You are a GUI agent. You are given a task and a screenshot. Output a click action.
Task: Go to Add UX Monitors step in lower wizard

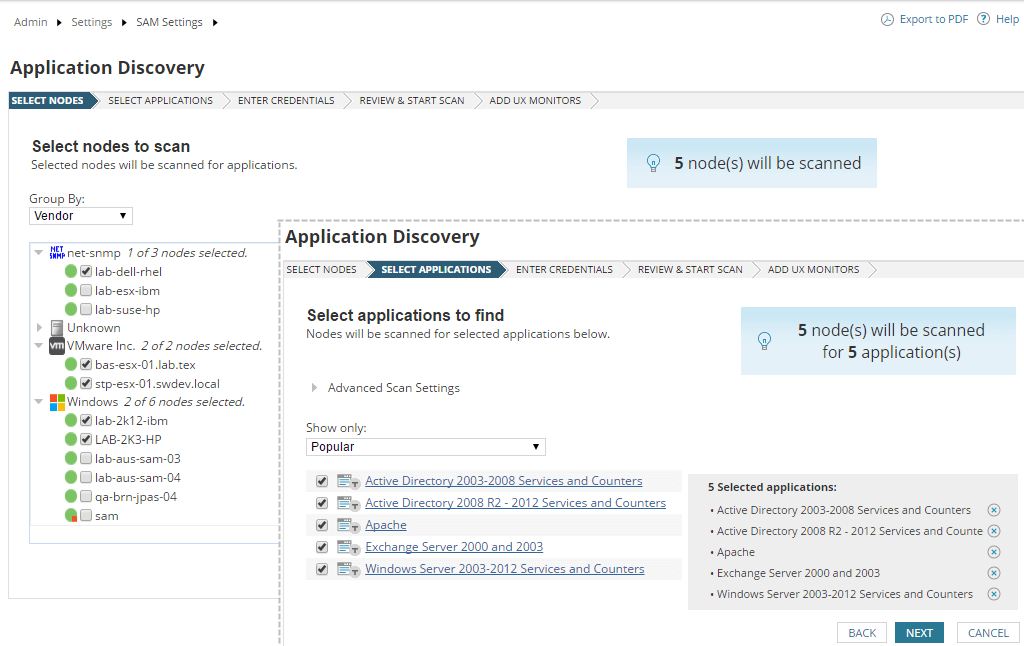814,270
